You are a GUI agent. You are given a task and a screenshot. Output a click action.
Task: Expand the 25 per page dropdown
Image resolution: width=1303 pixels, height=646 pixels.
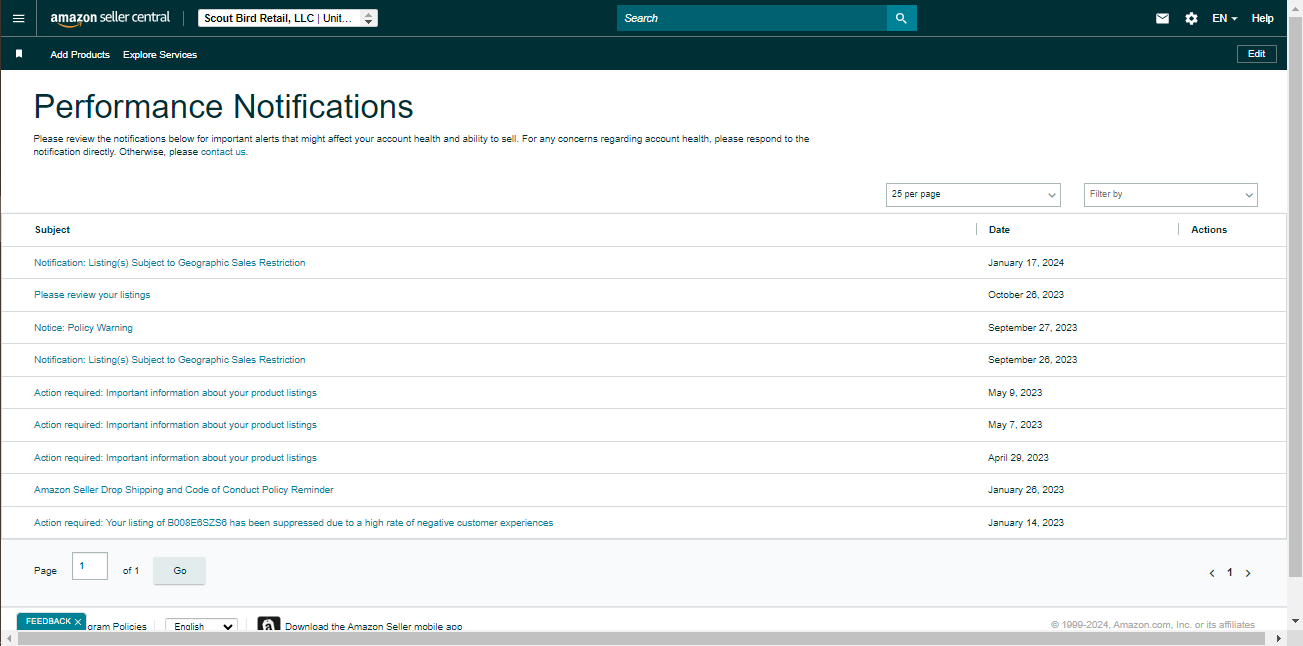click(973, 195)
